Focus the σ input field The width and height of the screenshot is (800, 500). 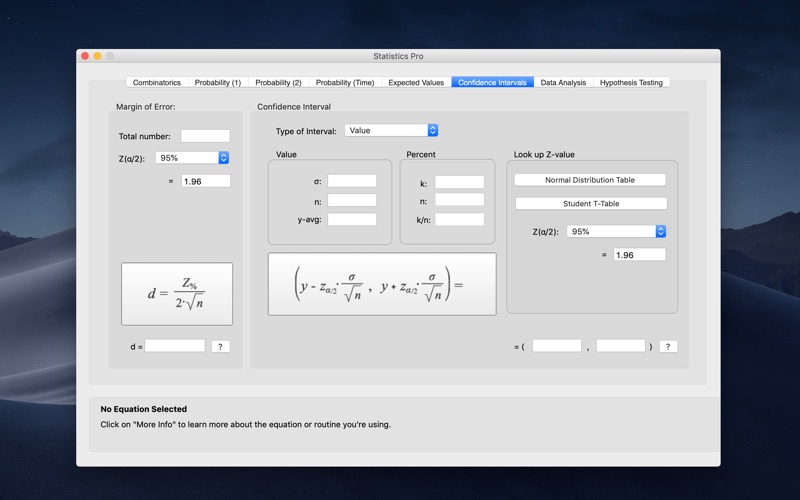point(352,181)
